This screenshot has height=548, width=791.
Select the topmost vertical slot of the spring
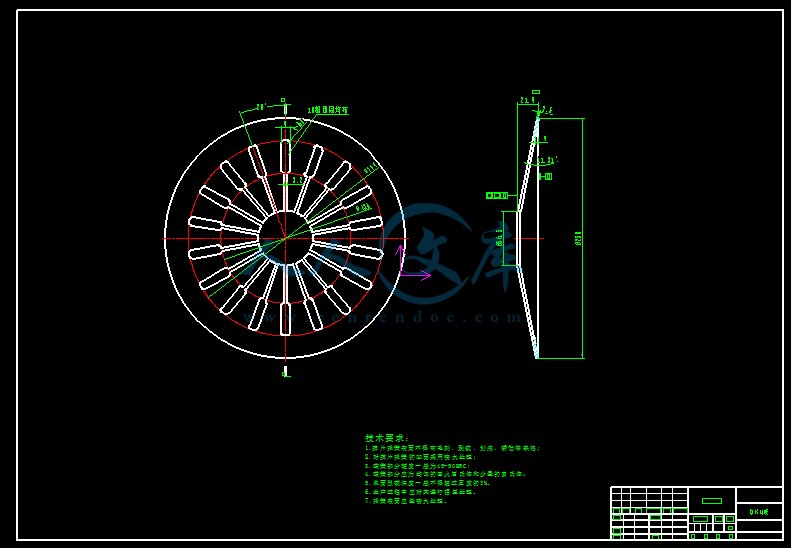pyautogui.click(x=285, y=156)
